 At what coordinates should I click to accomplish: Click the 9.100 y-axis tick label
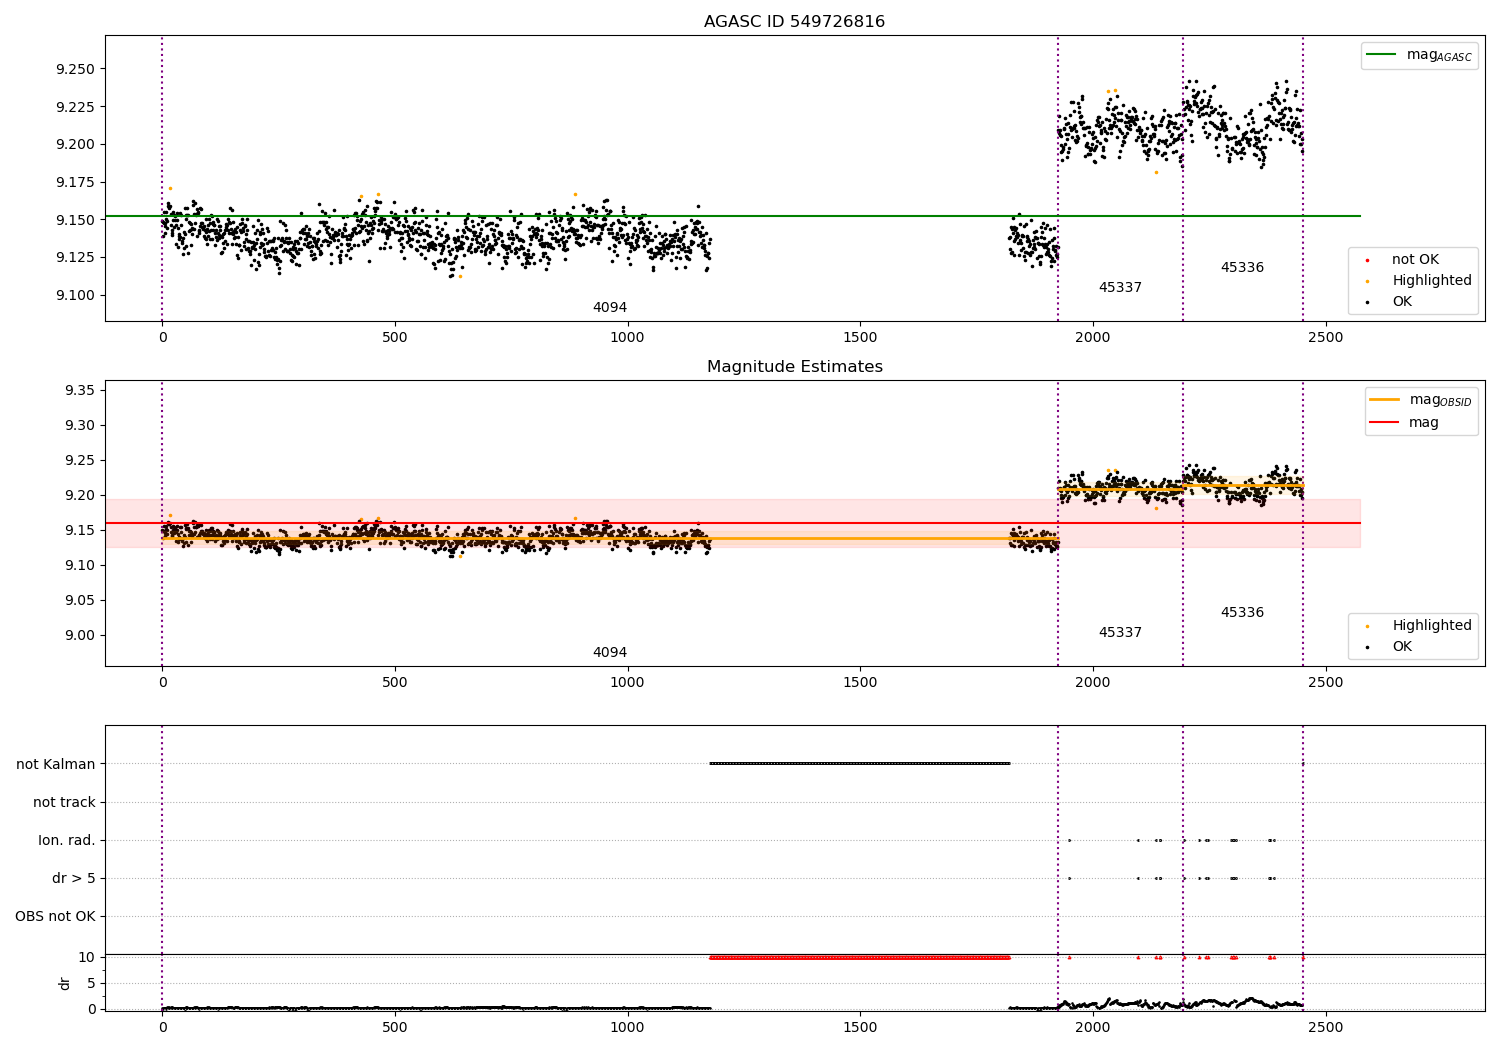(75, 295)
